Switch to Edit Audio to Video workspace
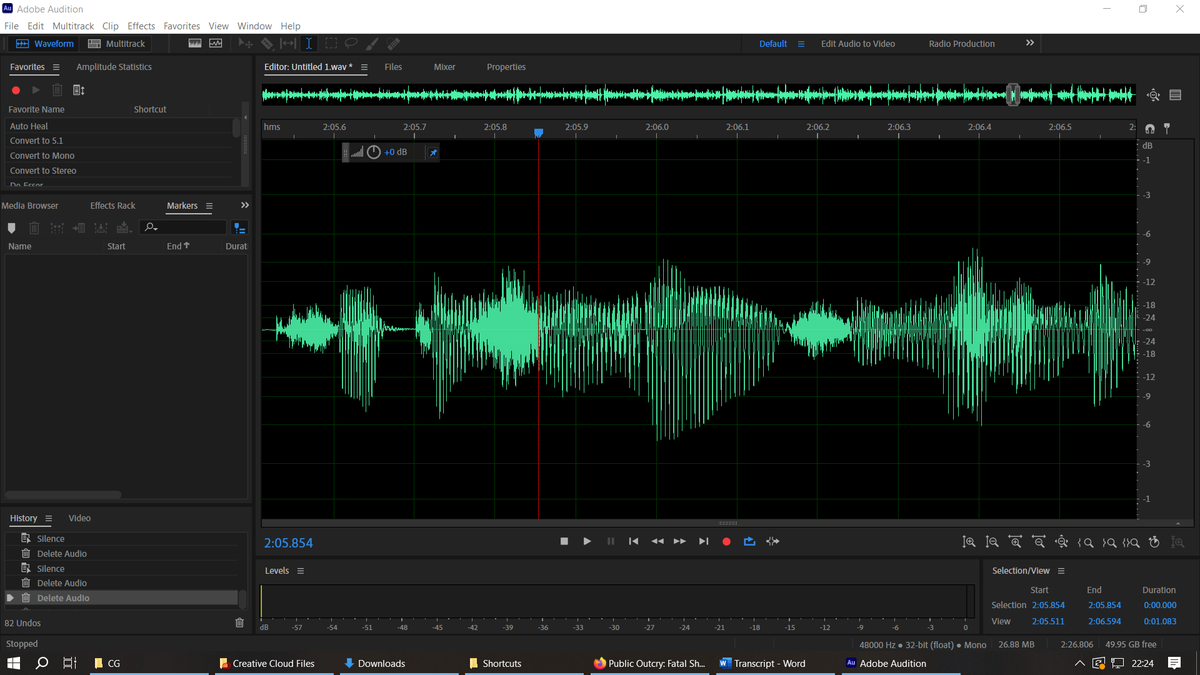This screenshot has width=1200, height=675. pos(858,44)
